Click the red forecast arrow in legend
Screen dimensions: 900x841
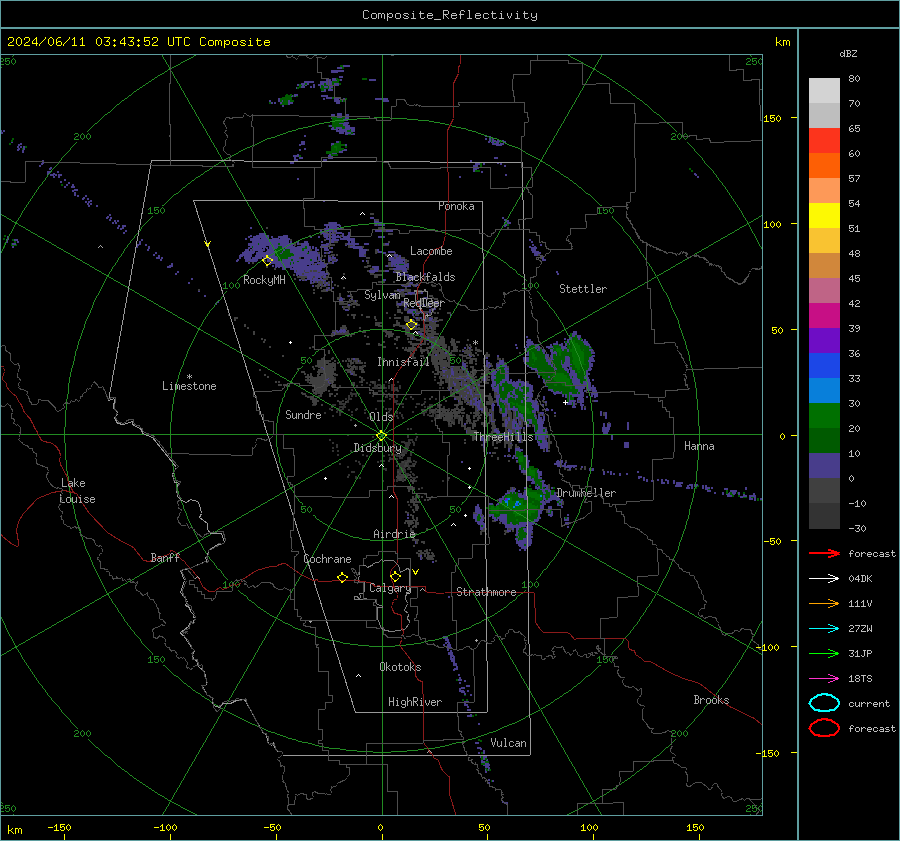(x=824, y=553)
